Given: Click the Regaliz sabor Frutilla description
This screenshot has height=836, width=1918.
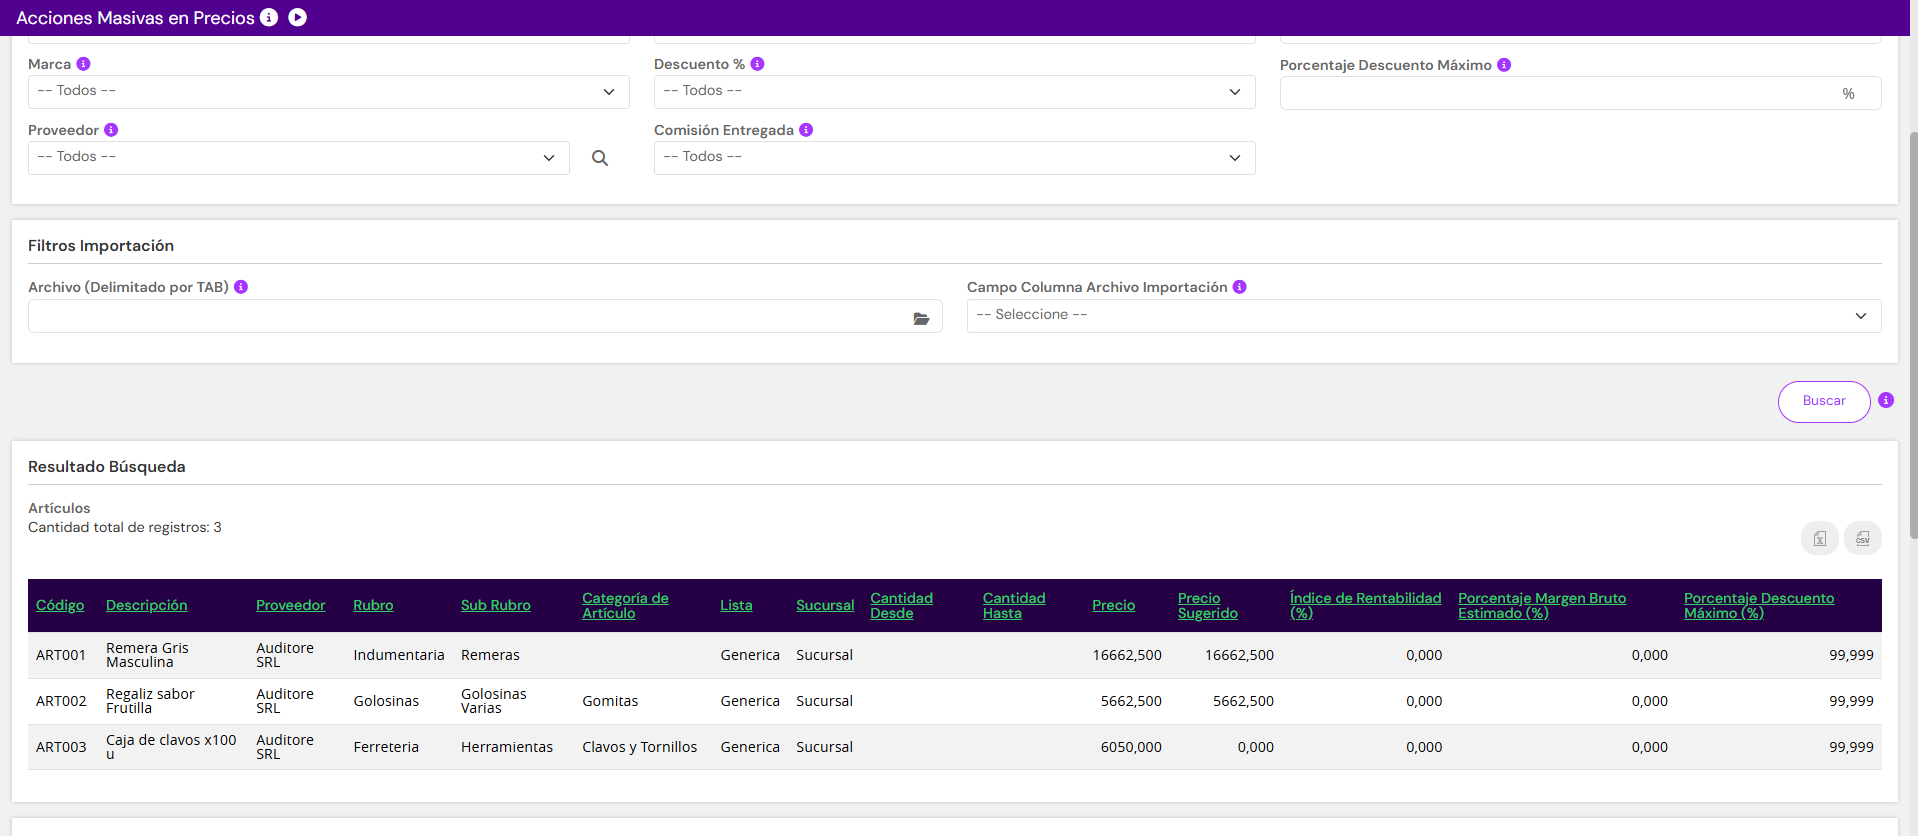Looking at the screenshot, I should click(150, 701).
